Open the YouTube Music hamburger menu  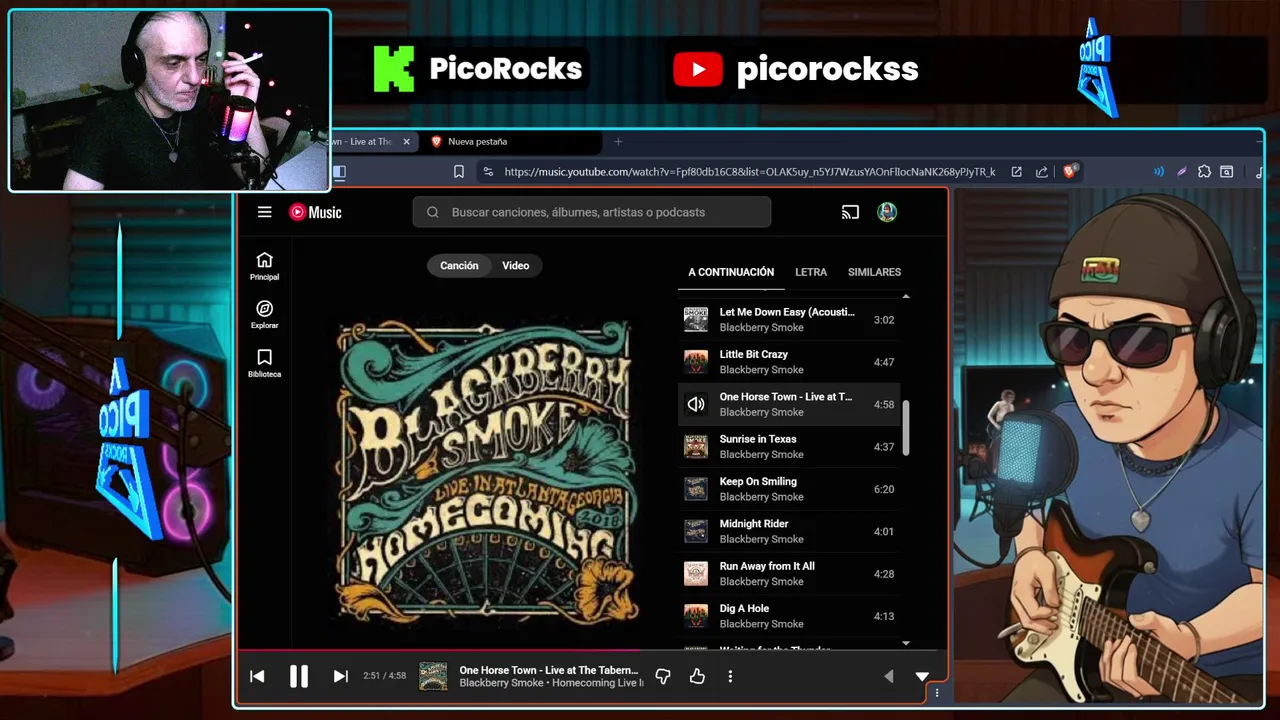click(x=264, y=212)
